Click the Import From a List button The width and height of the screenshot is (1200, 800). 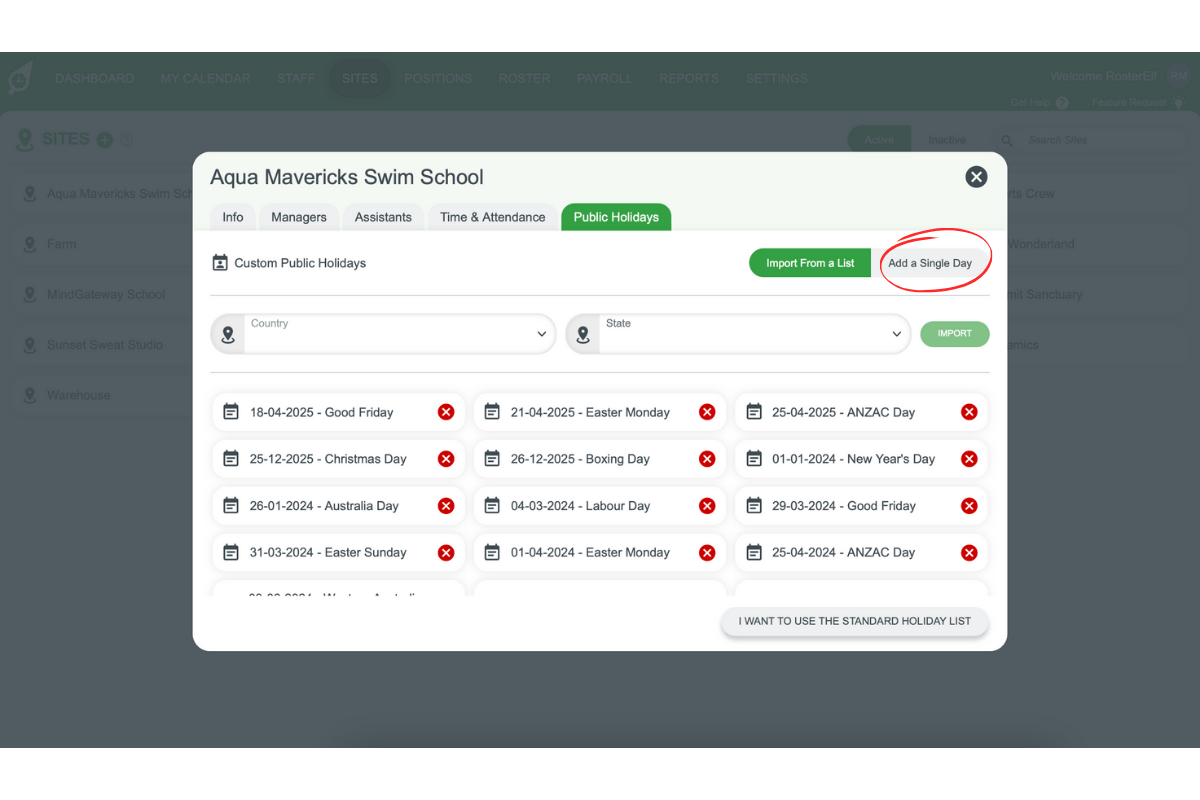tap(810, 262)
